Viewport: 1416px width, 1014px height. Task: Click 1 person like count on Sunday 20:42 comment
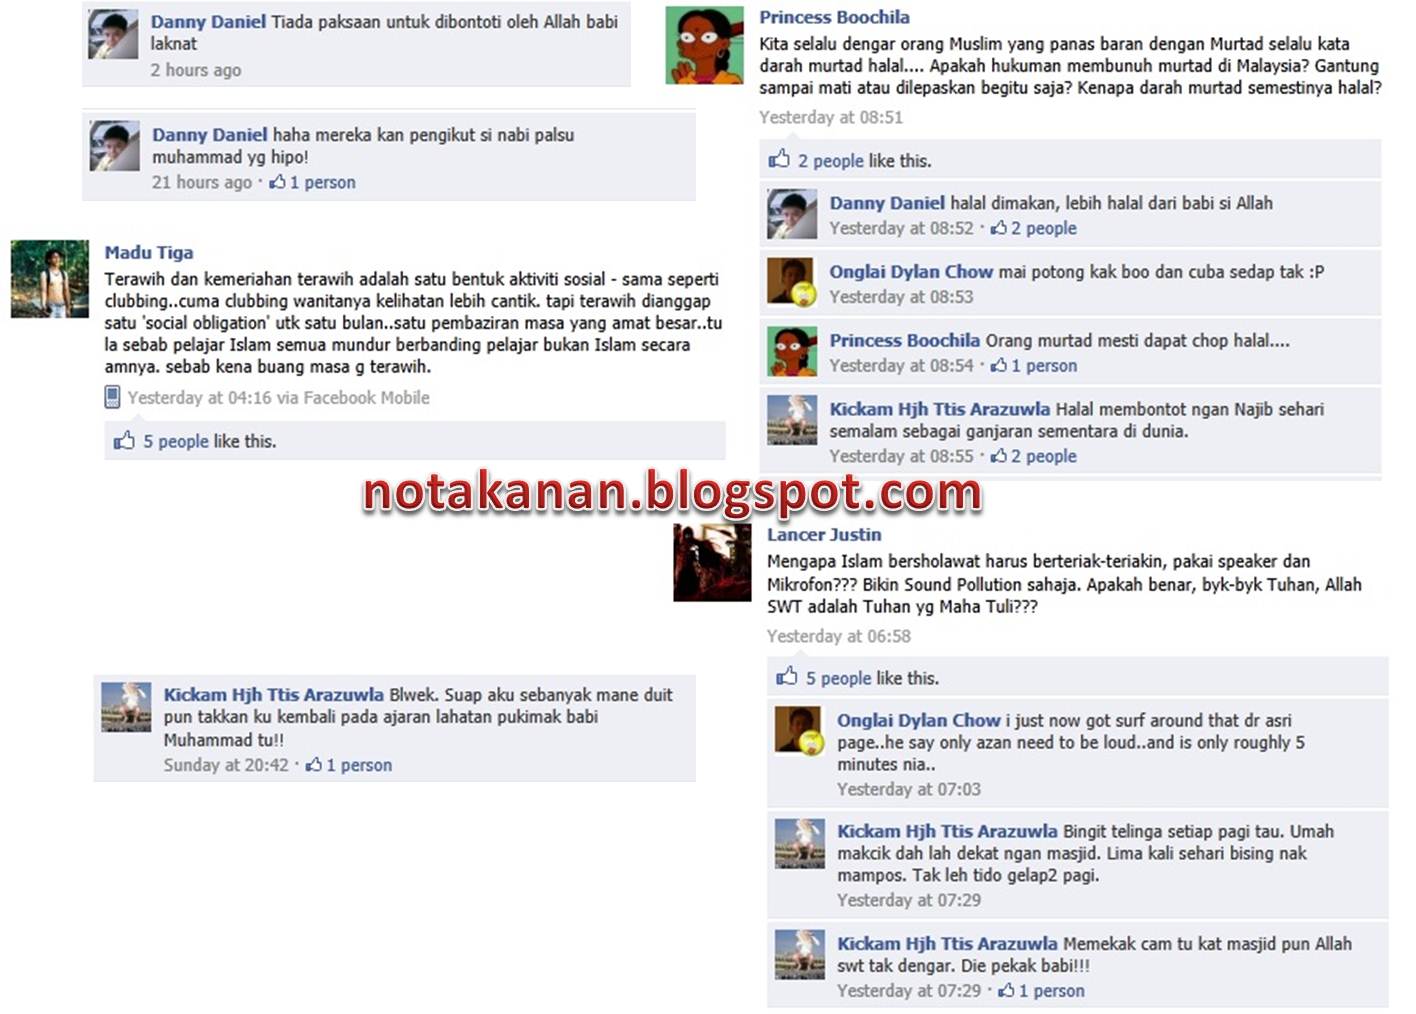(359, 765)
